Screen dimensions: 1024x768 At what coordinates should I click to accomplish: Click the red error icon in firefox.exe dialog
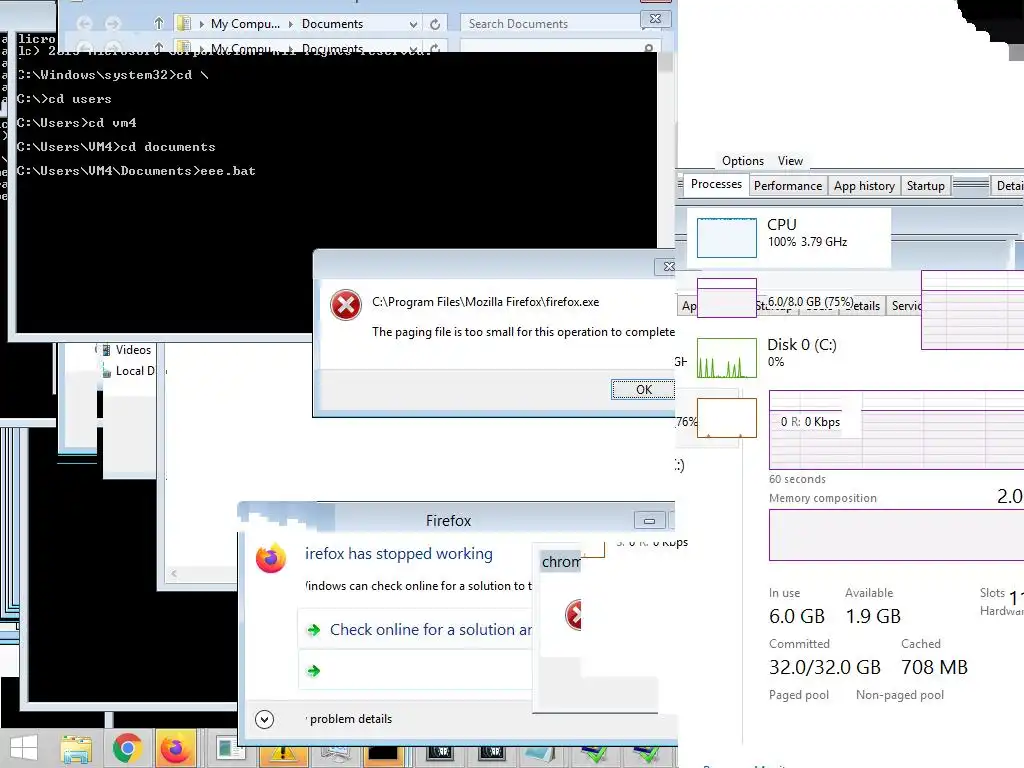345,305
